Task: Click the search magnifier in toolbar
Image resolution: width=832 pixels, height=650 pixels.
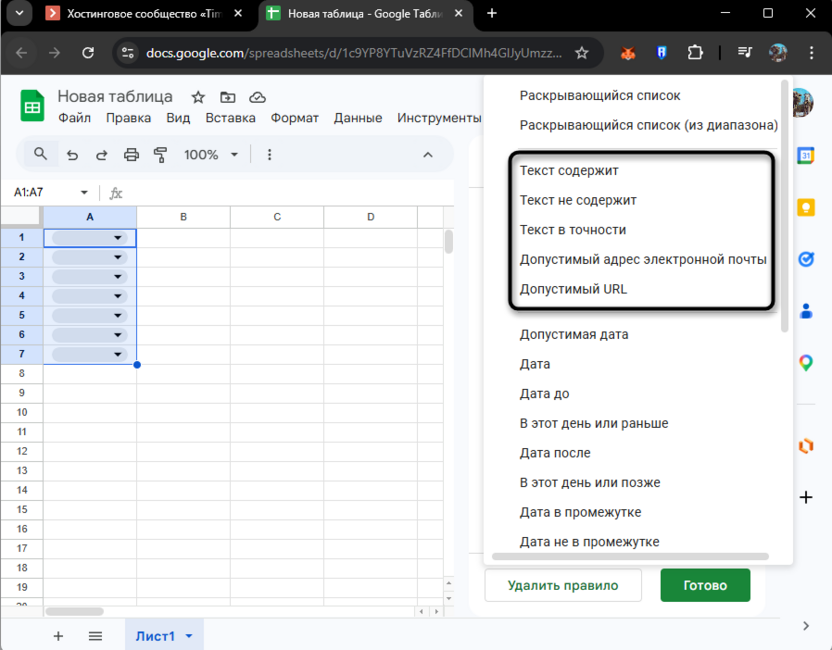Action: pyautogui.click(x=41, y=154)
